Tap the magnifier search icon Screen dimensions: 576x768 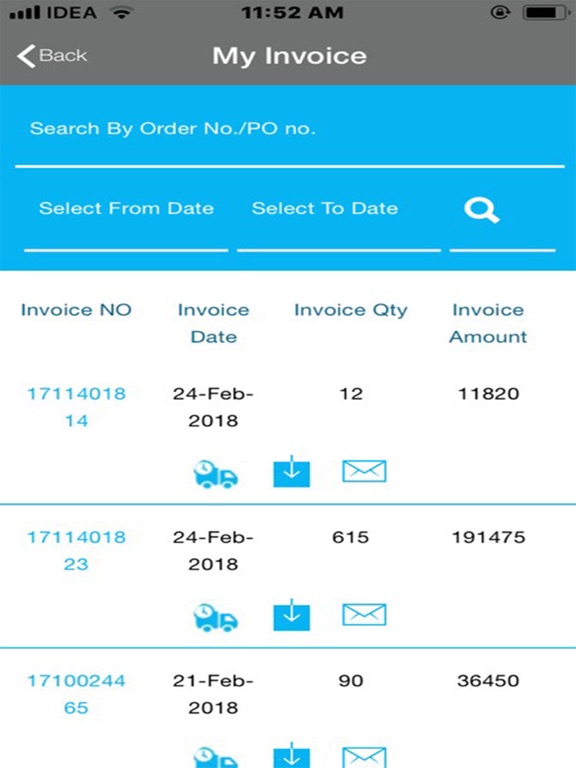click(482, 211)
